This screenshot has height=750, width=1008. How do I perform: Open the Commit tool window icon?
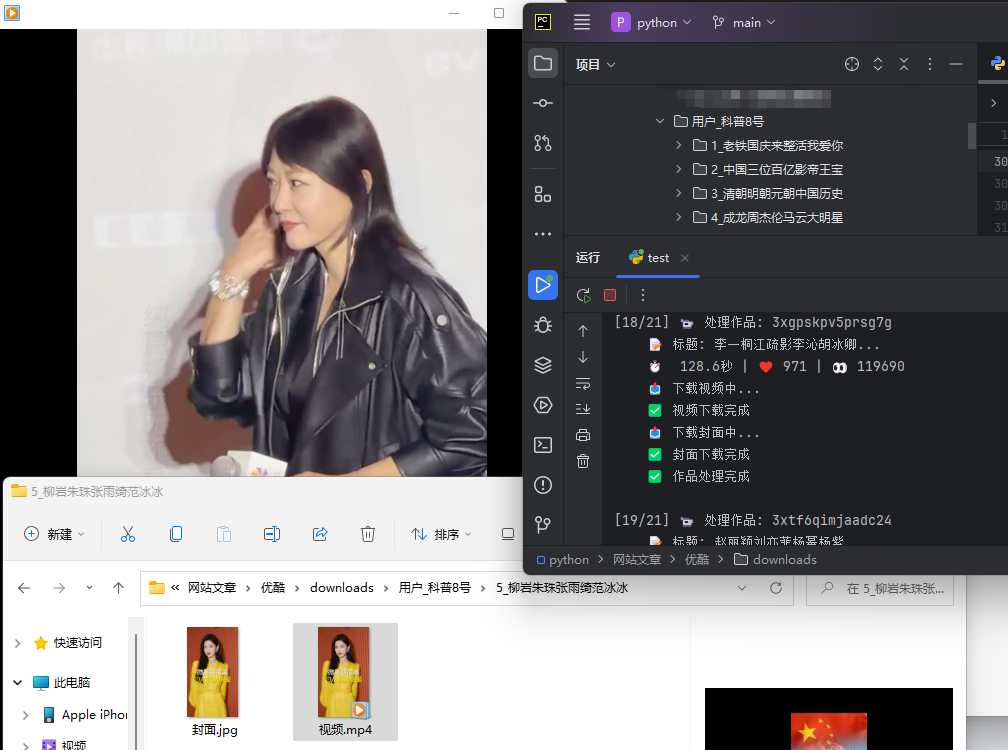pyautogui.click(x=543, y=103)
